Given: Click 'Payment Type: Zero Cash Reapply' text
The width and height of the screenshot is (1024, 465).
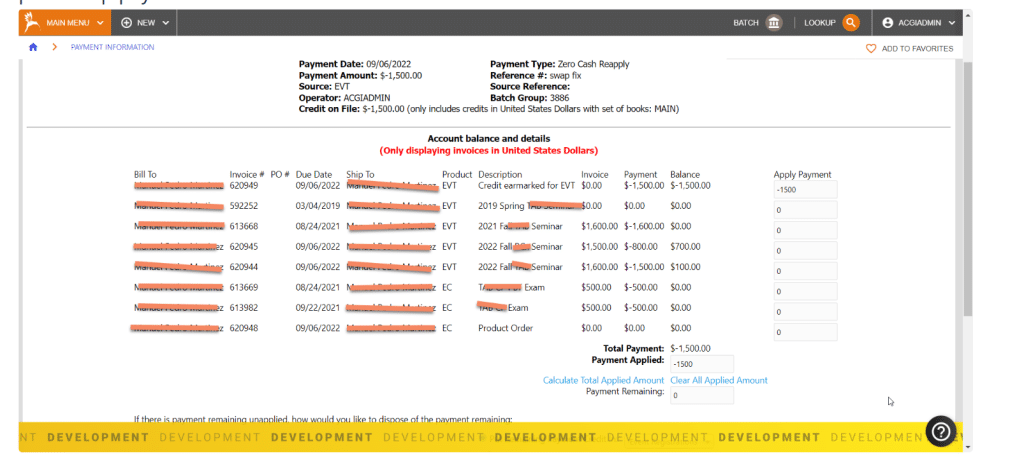Looking at the screenshot, I should tap(560, 64).
